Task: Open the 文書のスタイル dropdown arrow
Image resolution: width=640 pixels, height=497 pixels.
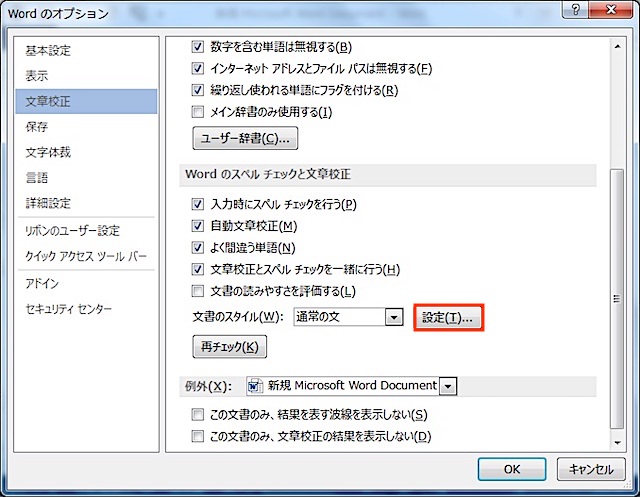Action: pos(393,318)
